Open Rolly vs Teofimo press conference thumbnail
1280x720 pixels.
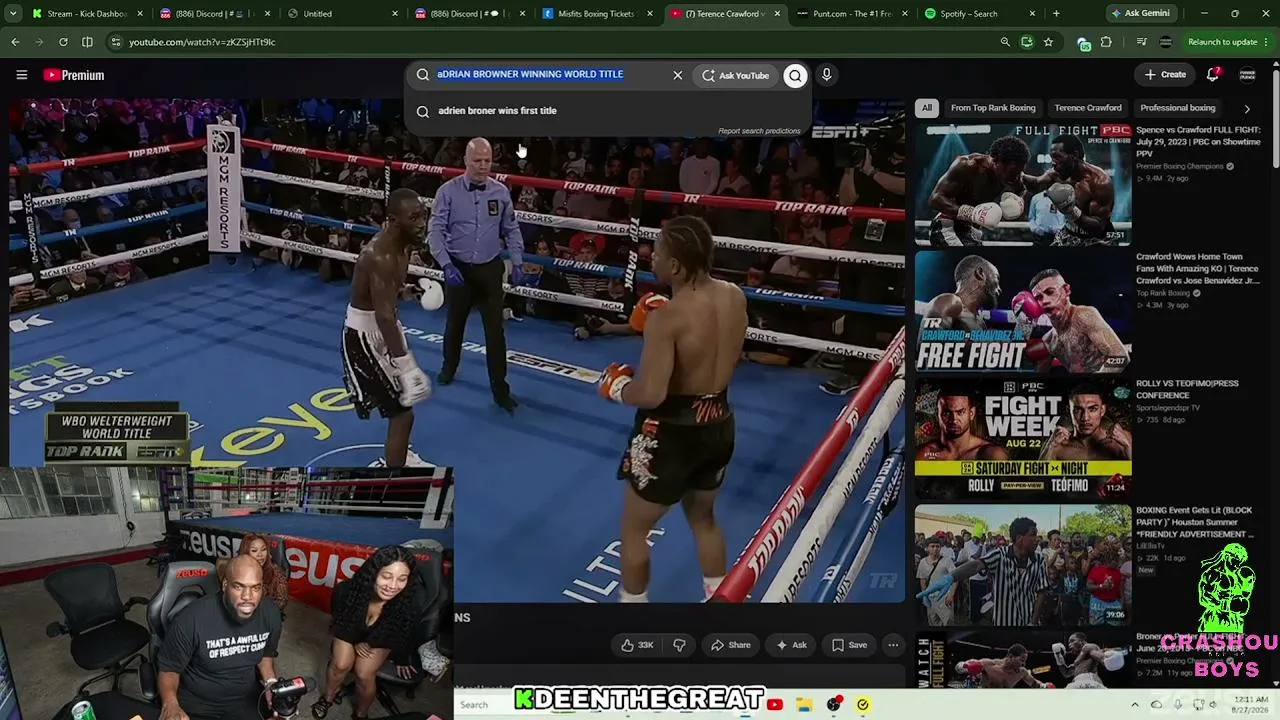[1023, 438]
